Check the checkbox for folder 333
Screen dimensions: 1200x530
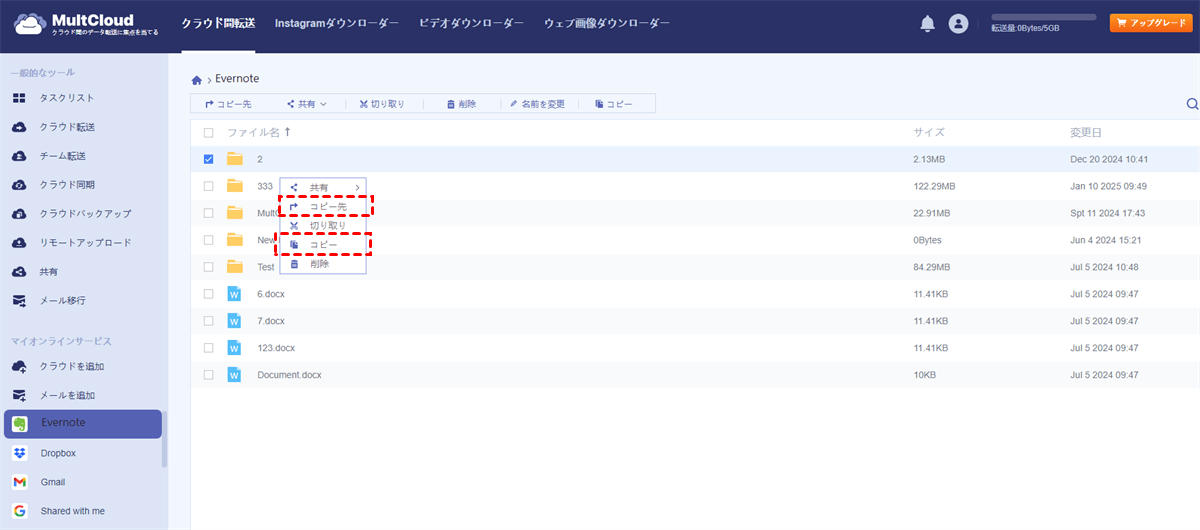[208, 186]
